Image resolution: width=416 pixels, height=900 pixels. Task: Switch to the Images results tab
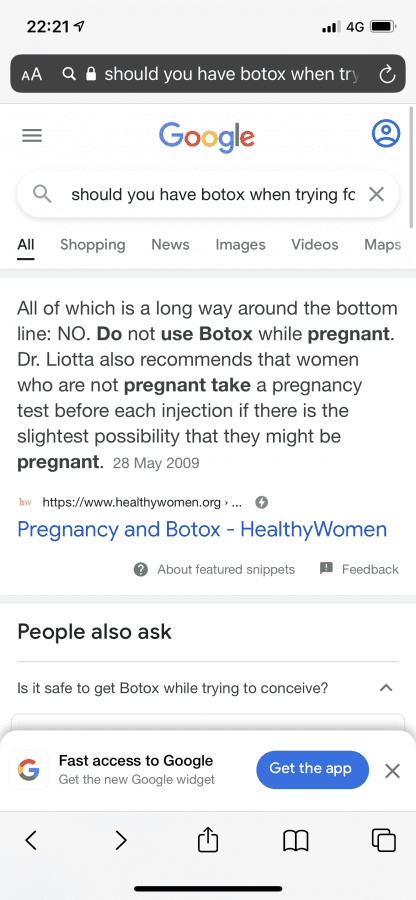(240, 245)
